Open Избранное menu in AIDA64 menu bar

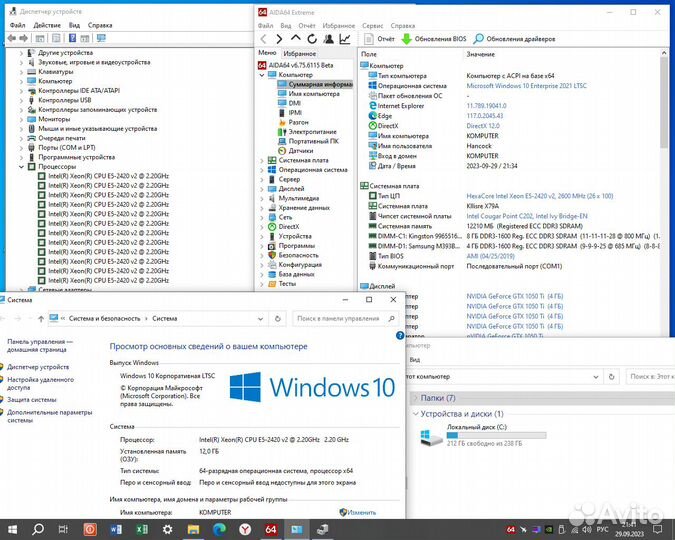[339, 26]
